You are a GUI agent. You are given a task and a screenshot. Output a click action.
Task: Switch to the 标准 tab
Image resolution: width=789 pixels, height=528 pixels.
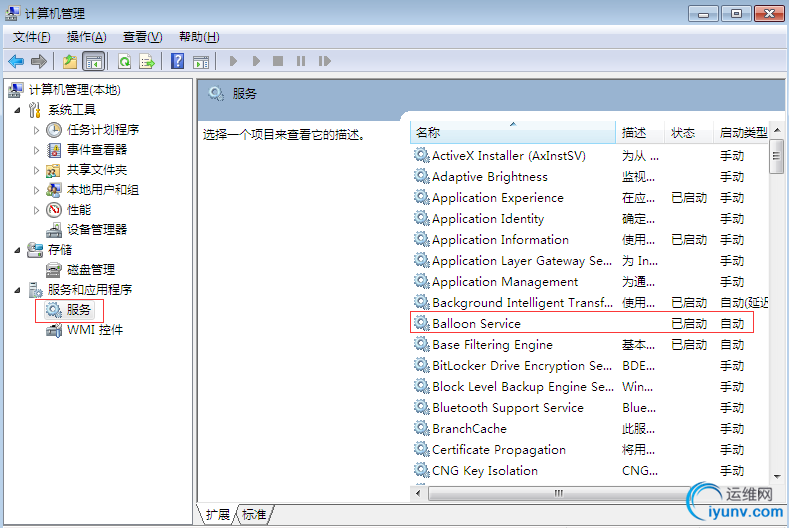pos(254,514)
